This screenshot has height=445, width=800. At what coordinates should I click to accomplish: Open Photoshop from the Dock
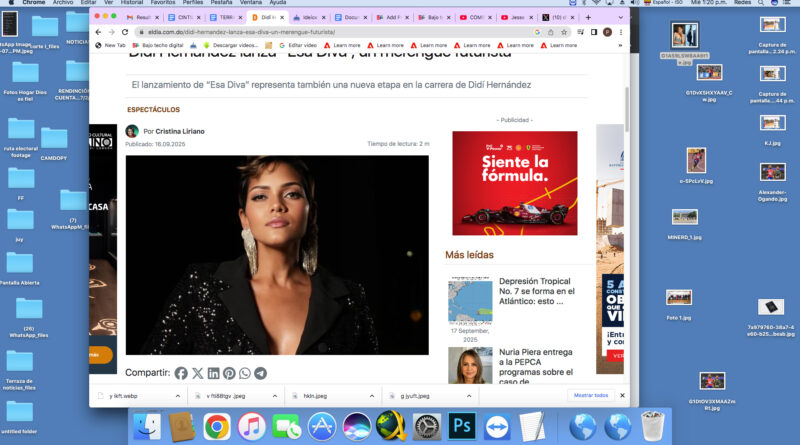pos(462,426)
